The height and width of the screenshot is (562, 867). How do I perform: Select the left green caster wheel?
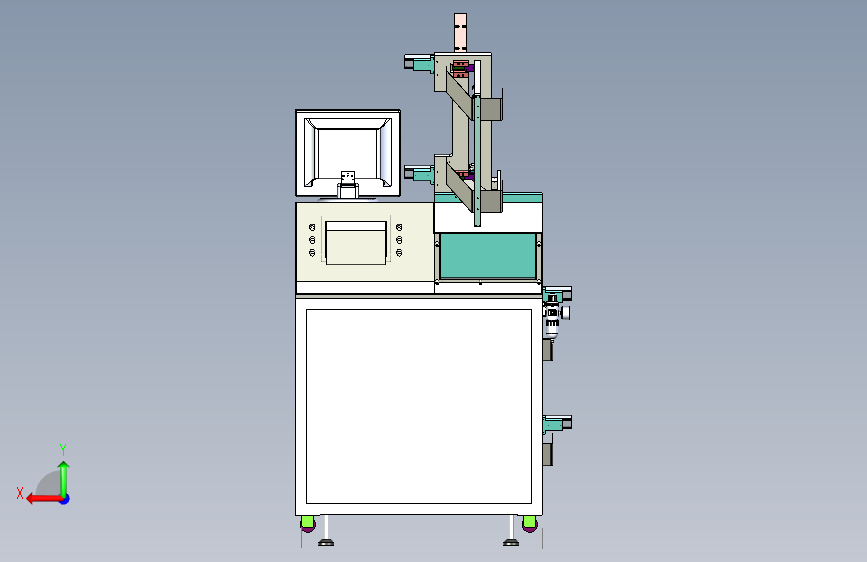(307, 523)
